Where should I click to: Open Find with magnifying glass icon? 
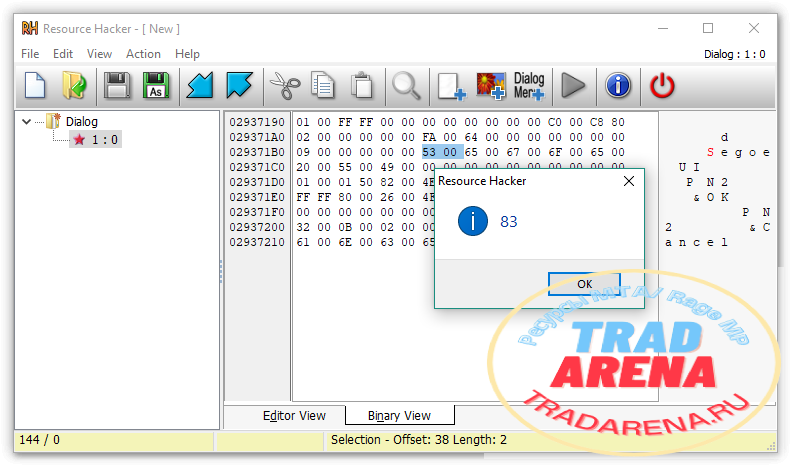click(x=406, y=85)
